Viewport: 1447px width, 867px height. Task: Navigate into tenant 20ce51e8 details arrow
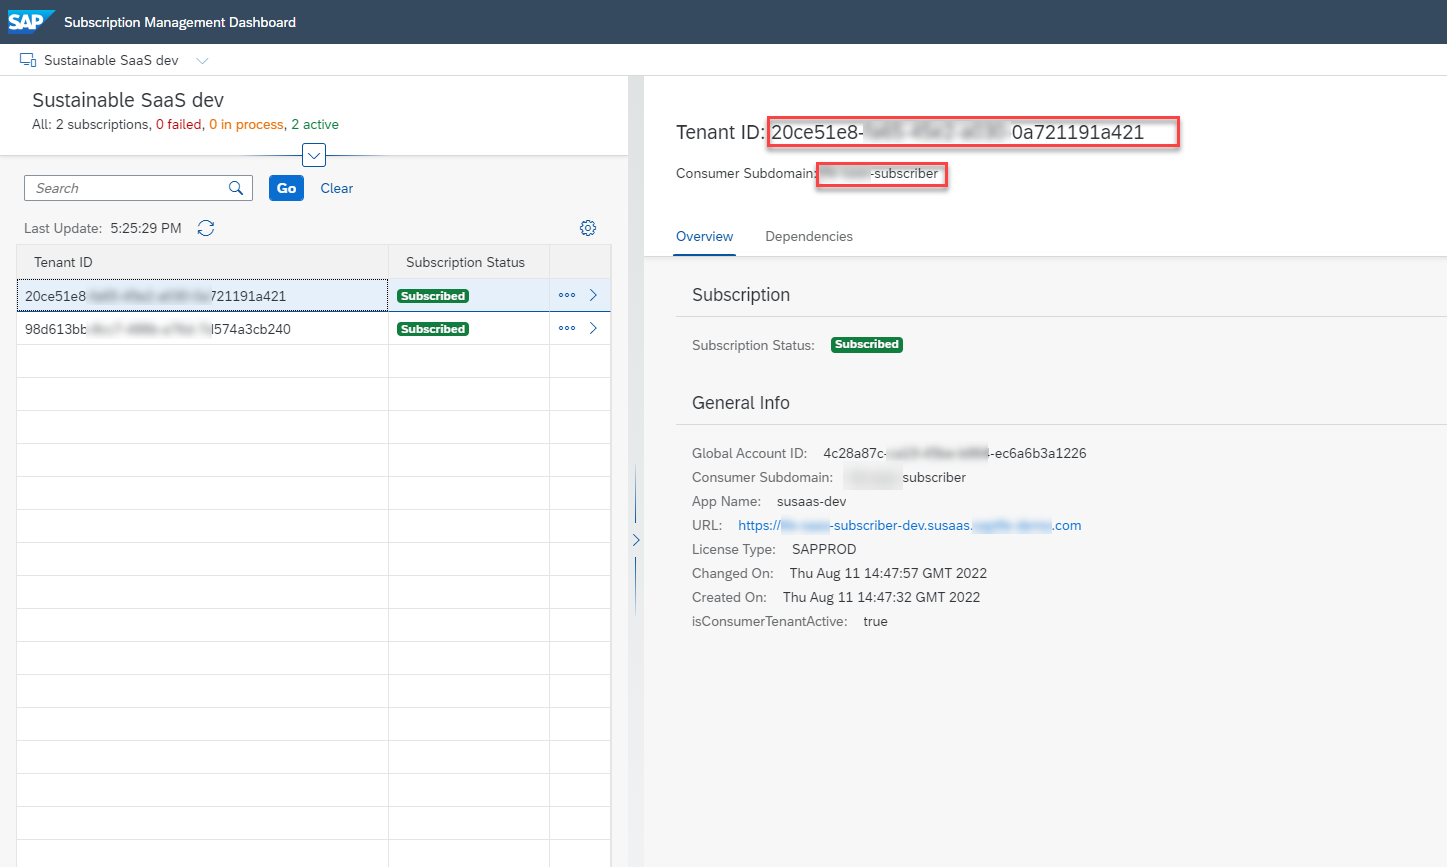[594, 295]
